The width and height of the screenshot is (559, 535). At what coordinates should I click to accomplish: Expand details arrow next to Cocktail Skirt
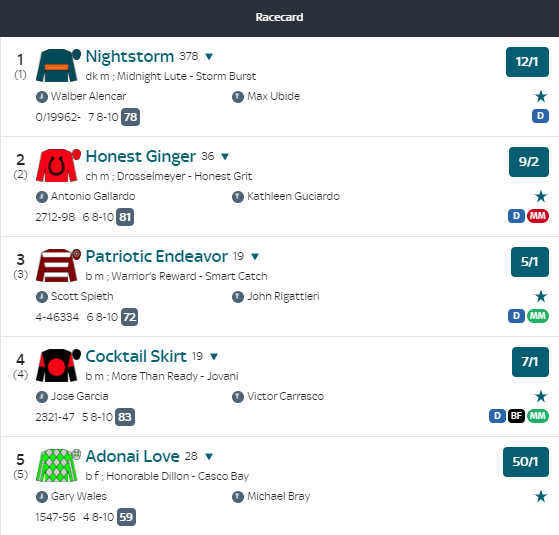[214, 356]
